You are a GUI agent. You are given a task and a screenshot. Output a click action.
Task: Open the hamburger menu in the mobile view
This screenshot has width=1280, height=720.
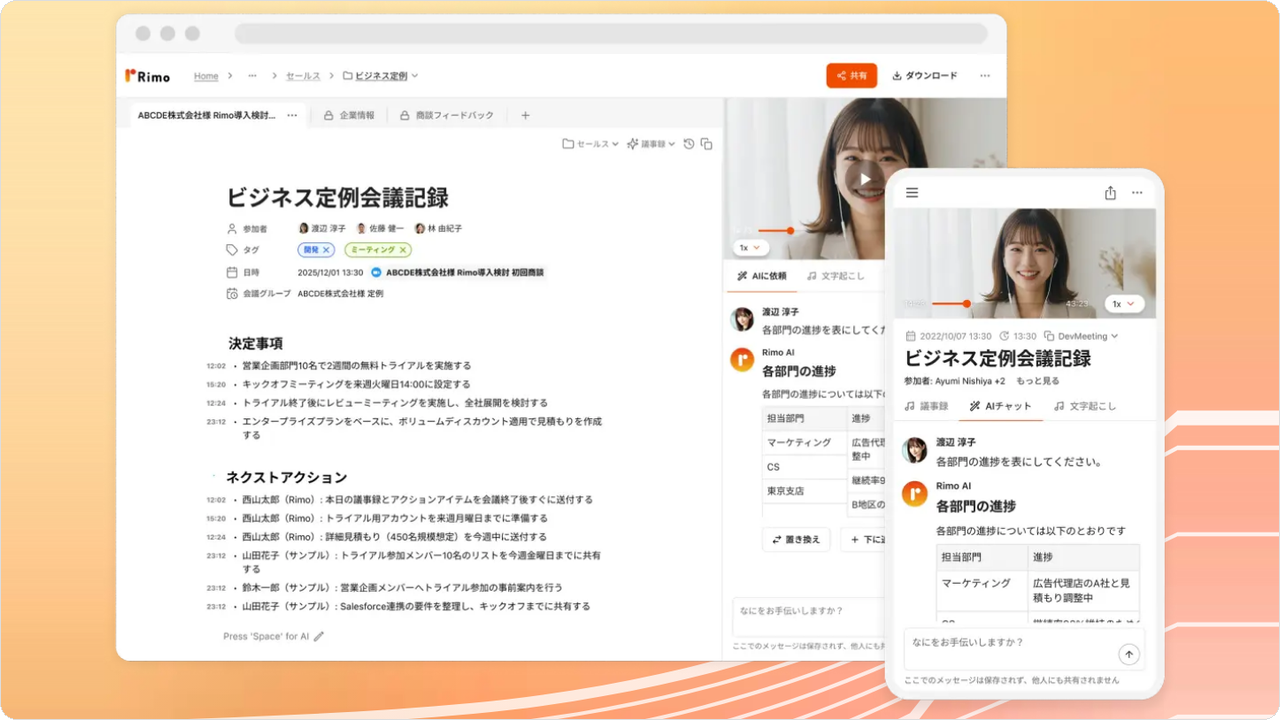912,193
